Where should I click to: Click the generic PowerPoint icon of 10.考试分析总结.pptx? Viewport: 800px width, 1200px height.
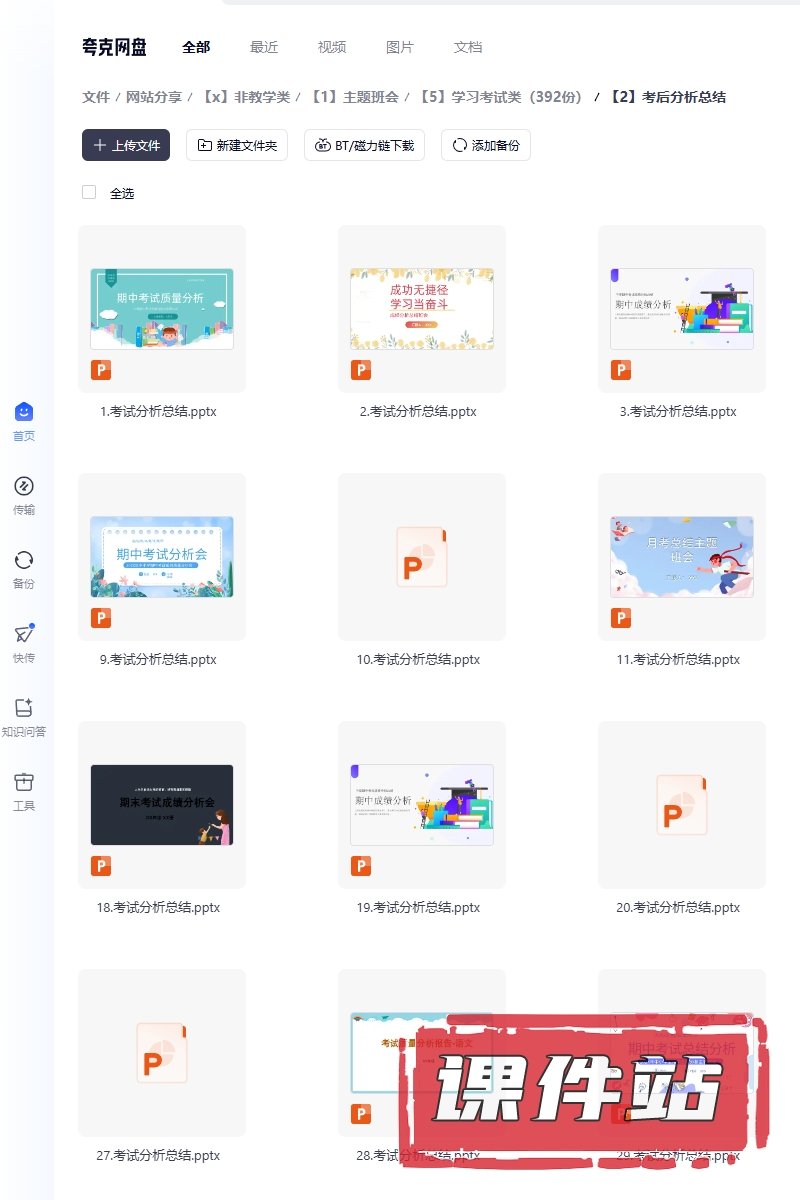click(x=421, y=557)
